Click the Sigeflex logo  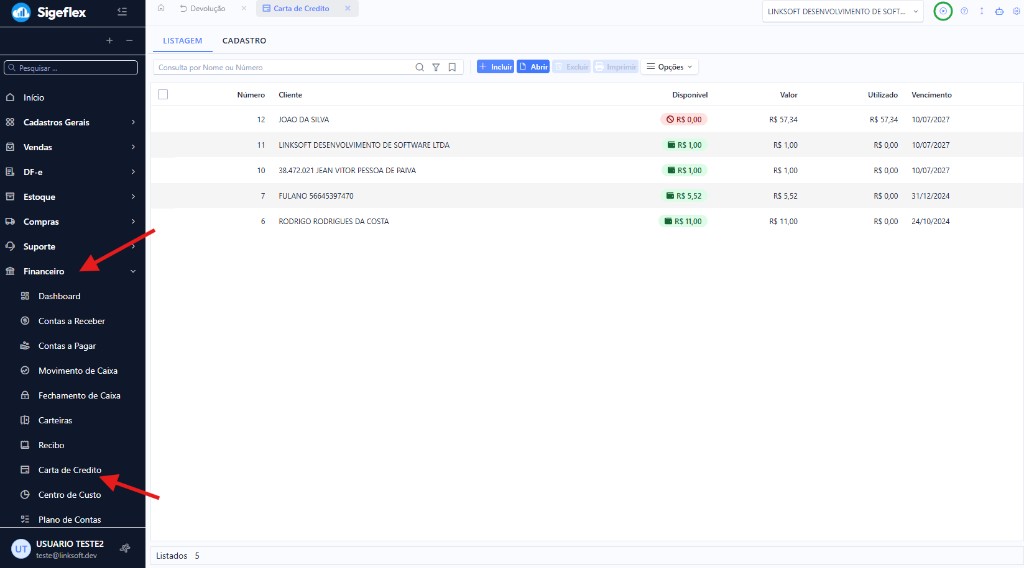tap(49, 12)
